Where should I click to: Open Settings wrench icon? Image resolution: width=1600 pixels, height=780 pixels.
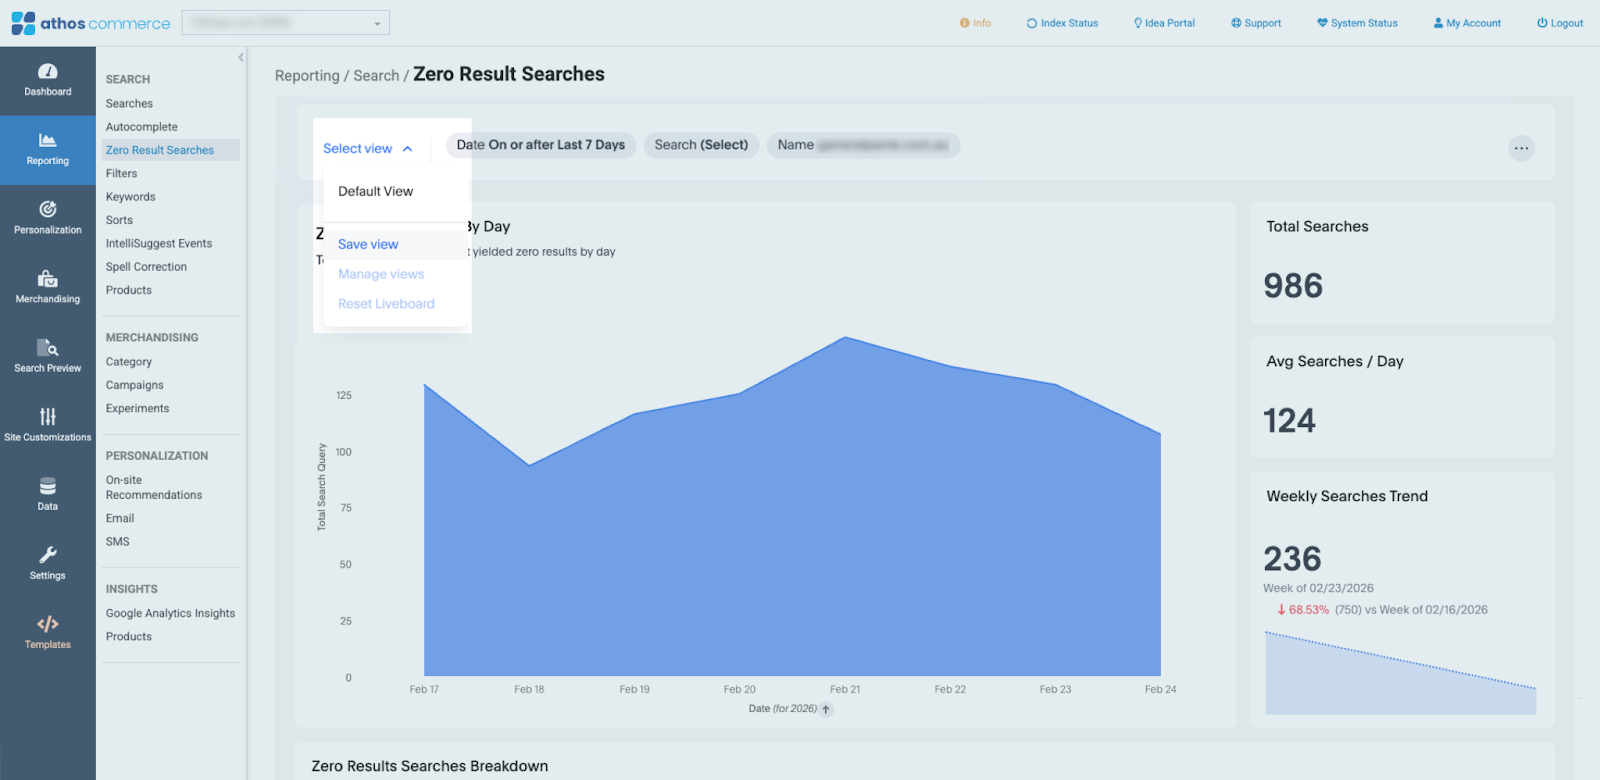pyautogui.click(x=48, y=562)
